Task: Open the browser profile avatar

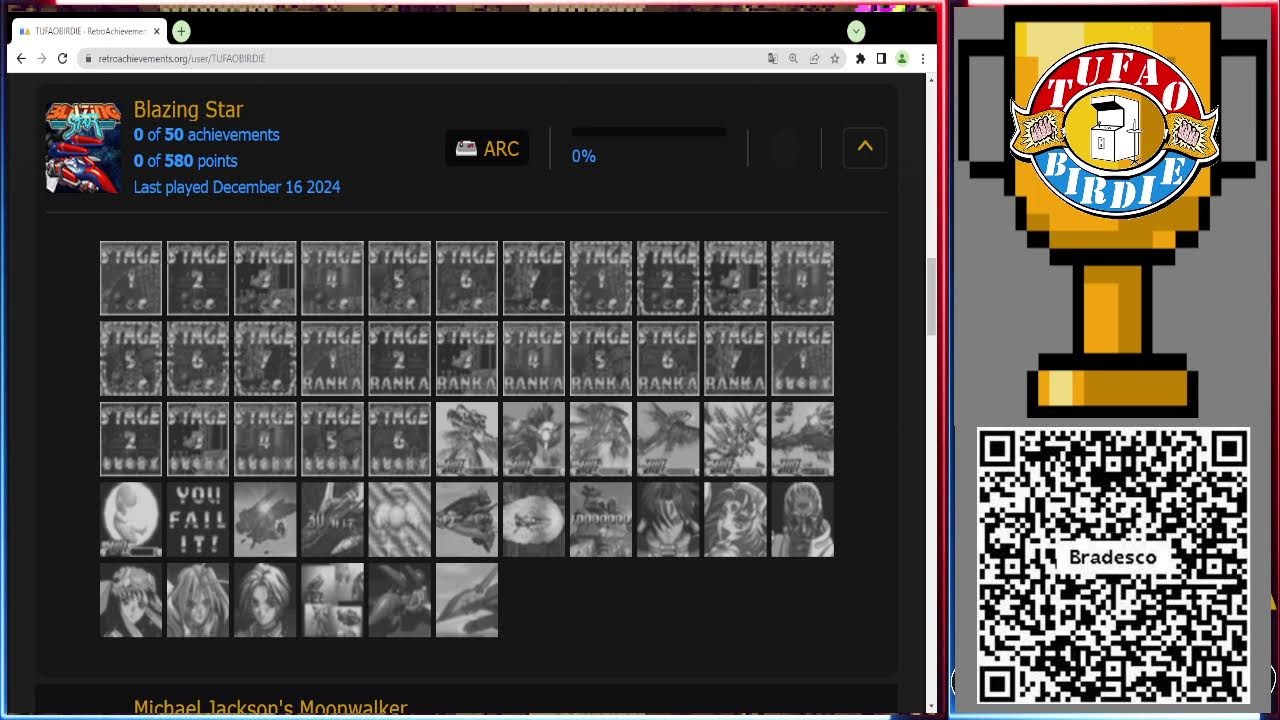Action: 902,59
